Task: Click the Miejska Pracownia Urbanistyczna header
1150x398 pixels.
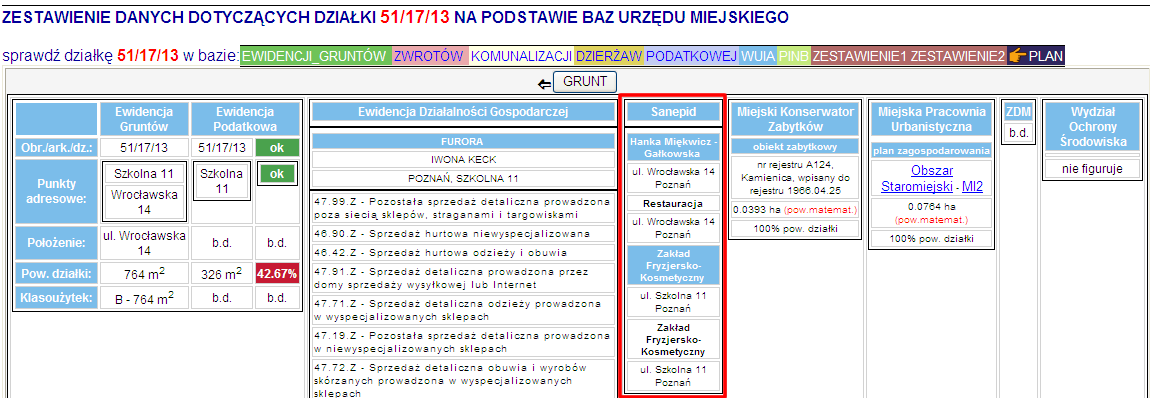Action: [x=931, y=119]
